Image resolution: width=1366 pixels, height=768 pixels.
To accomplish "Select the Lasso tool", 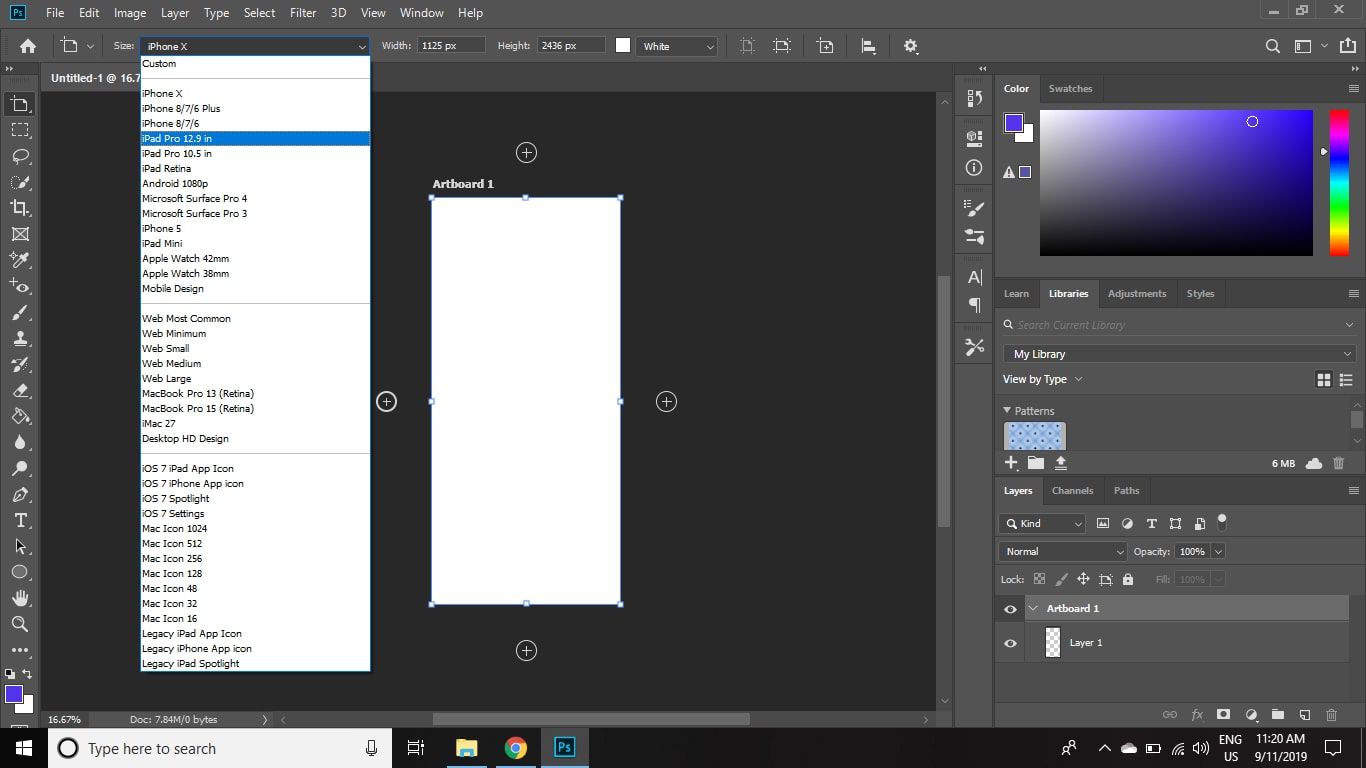I will [19, 156].
